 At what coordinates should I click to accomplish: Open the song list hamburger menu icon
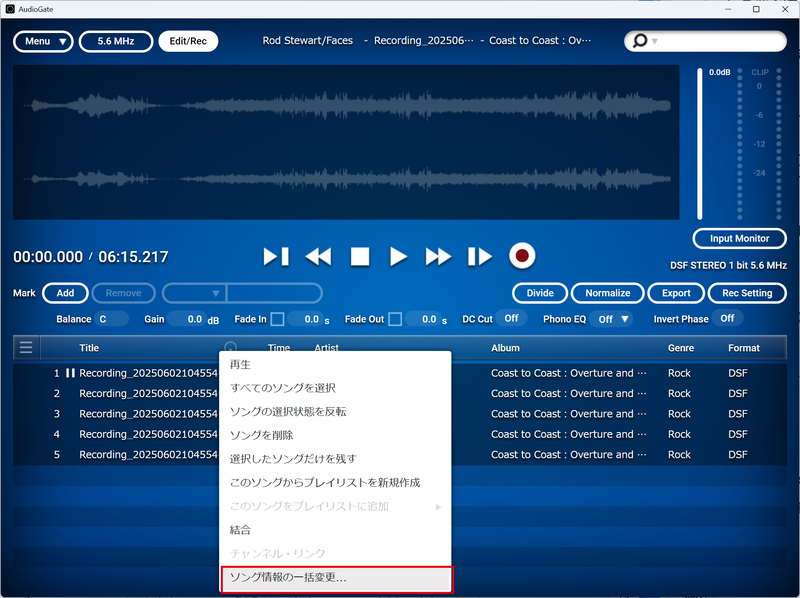pos(26,347)
